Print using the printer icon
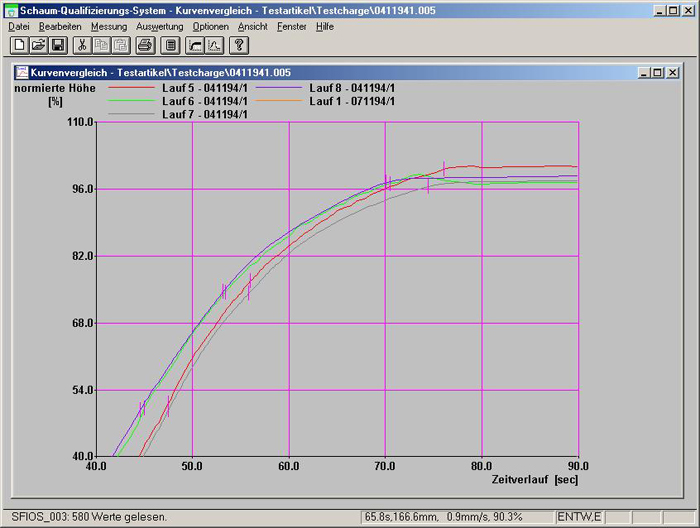Viewport: 700px width, 528px height. [146, 45]
